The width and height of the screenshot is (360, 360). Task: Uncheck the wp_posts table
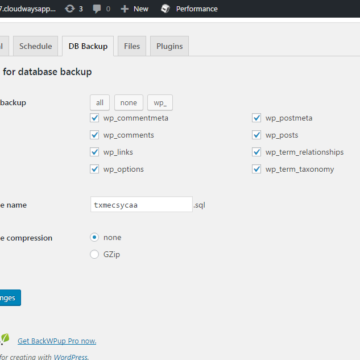point(256,135)
